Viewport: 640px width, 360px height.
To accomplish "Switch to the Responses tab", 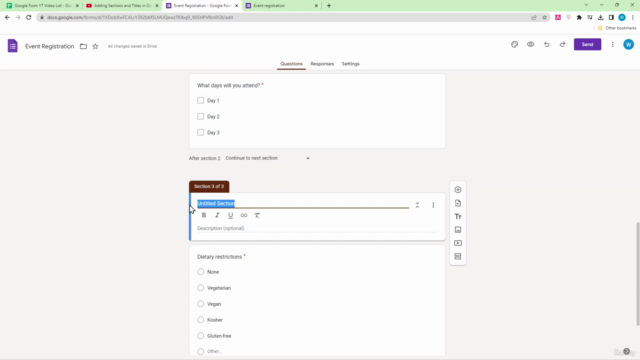I will pos(322,64).
